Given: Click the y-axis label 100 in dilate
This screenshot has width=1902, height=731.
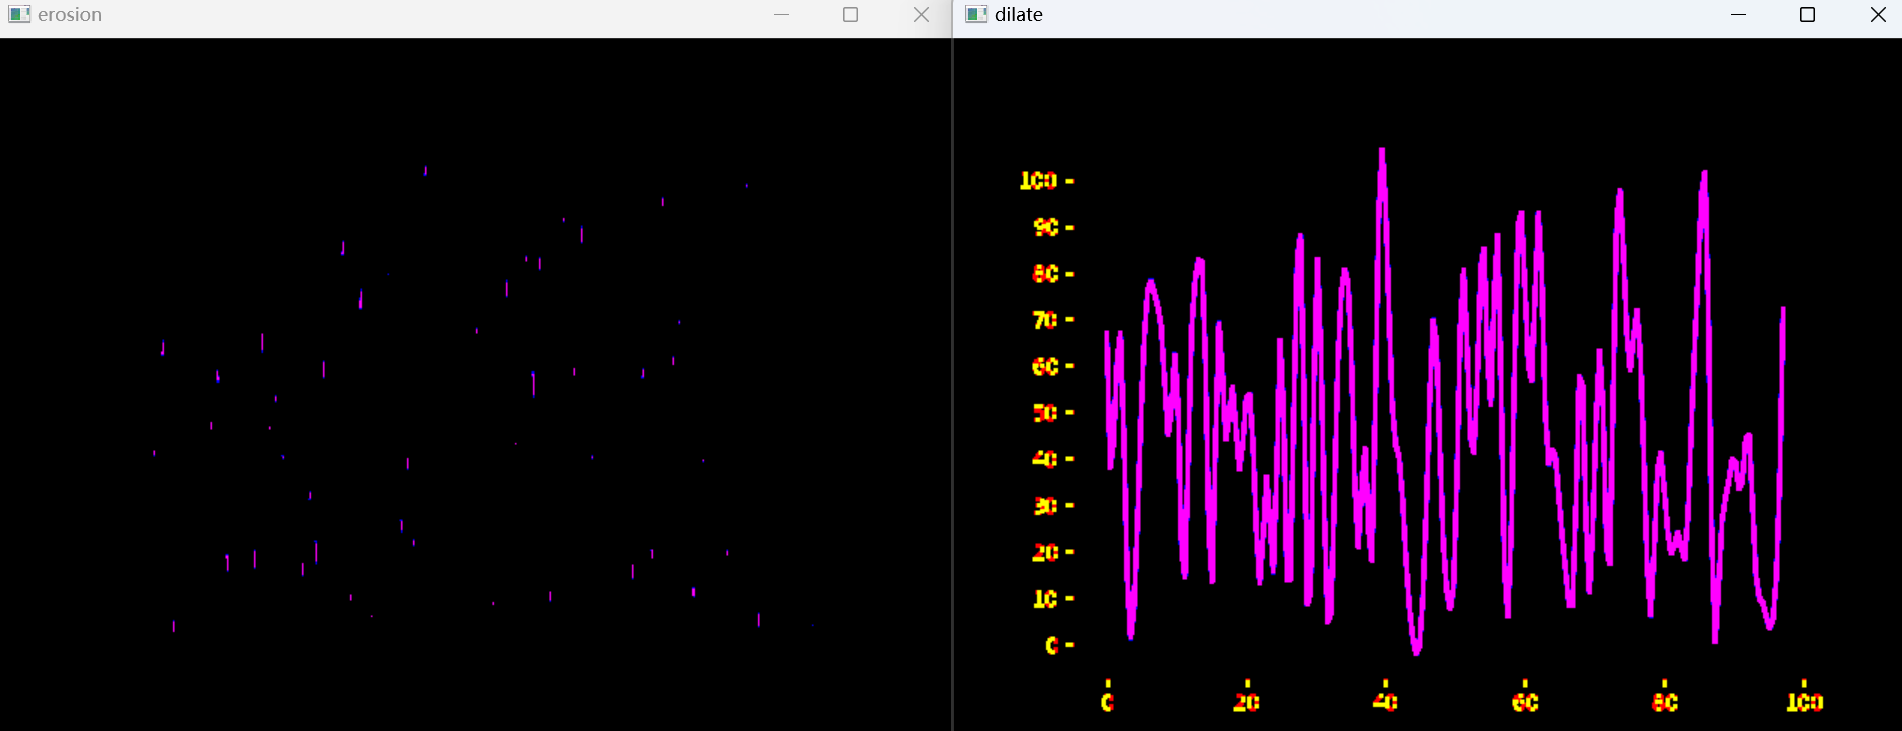Looking at the screenshot, I should pos(1038,181).
